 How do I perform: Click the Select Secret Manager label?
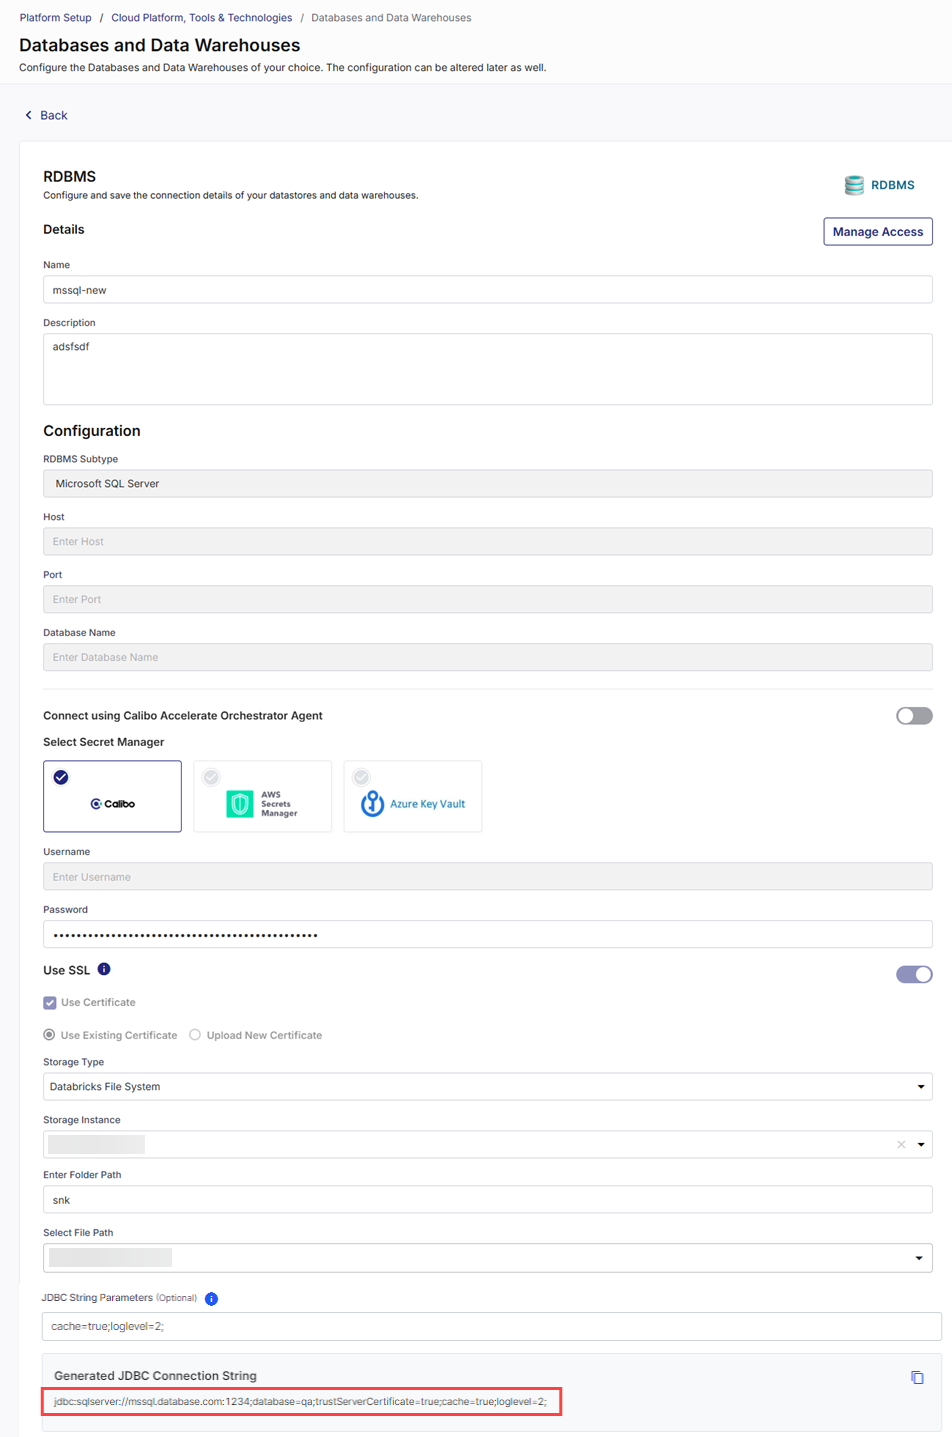103,742
